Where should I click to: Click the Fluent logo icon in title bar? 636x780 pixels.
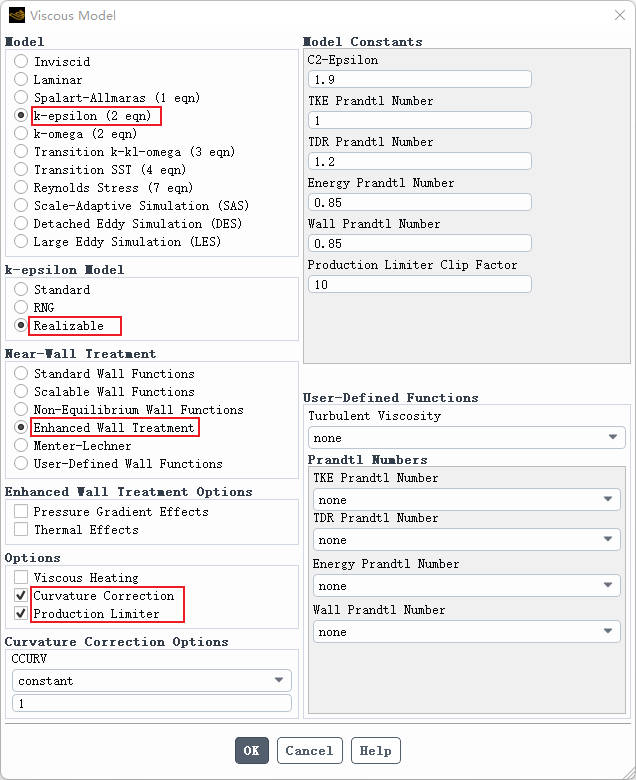pyautogui.click(x=16, y=15)
